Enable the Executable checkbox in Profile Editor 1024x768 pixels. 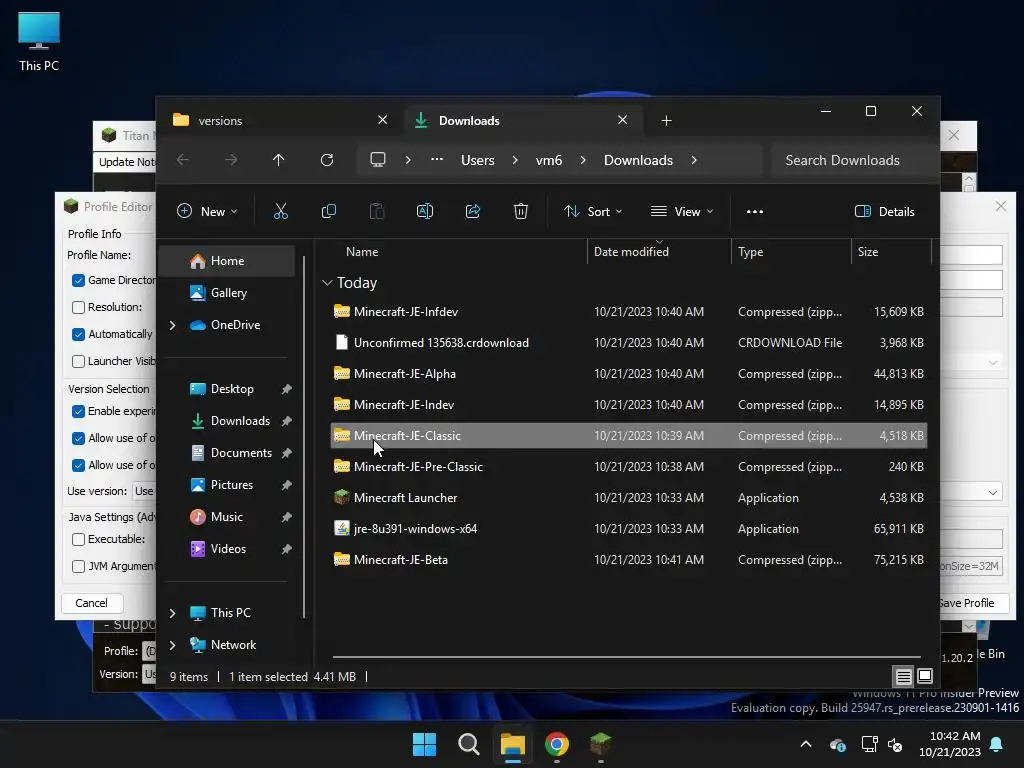[x=78, y=539]
